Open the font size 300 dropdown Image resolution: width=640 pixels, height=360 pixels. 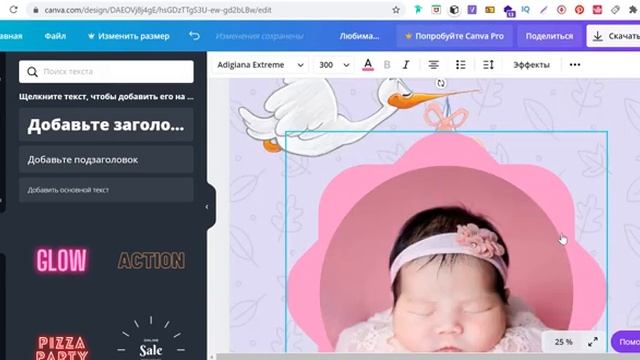point(334,65)
